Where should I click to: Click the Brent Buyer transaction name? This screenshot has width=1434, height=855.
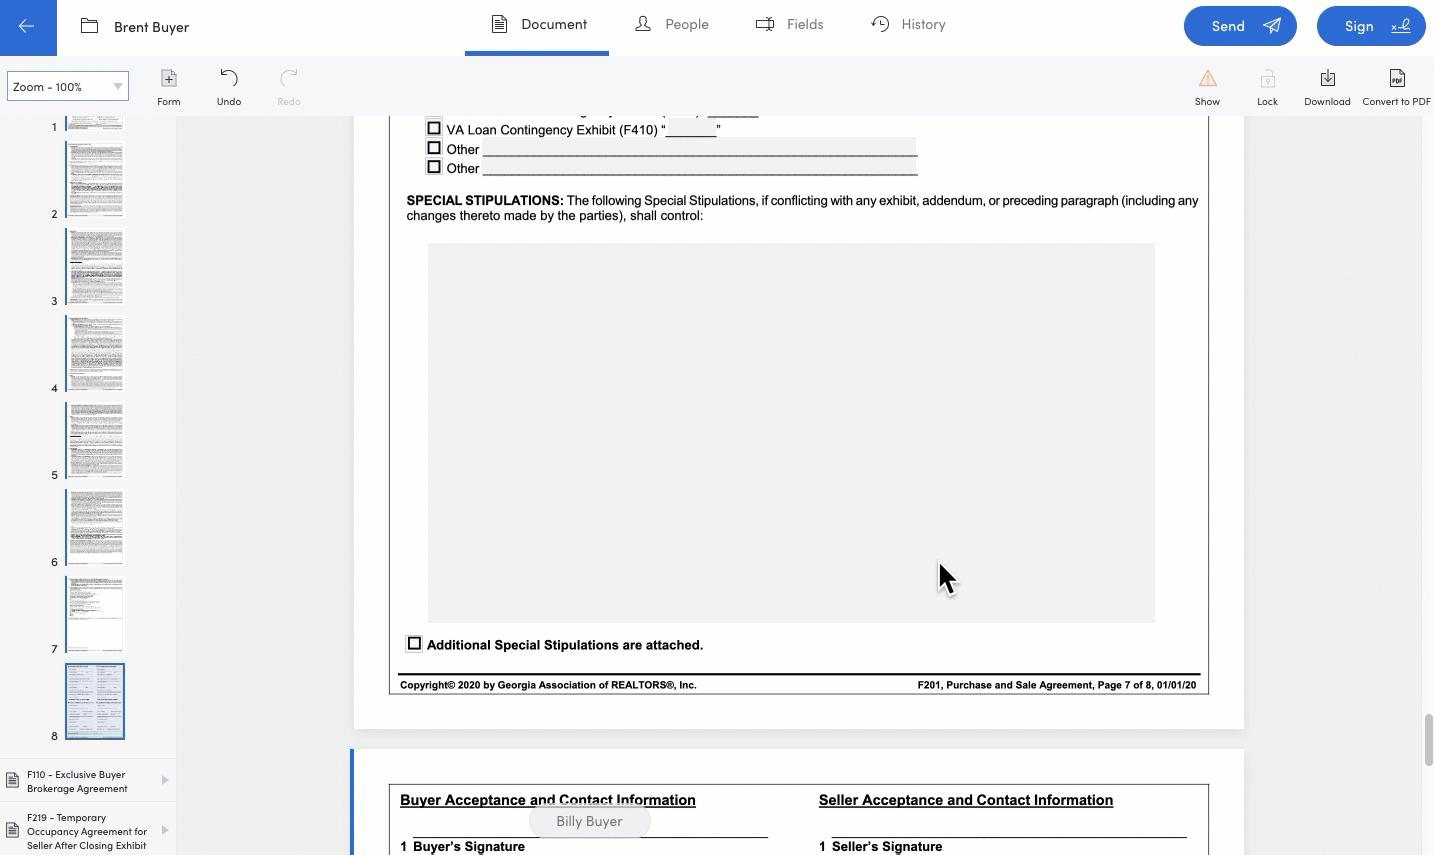(x=151, y=27)
